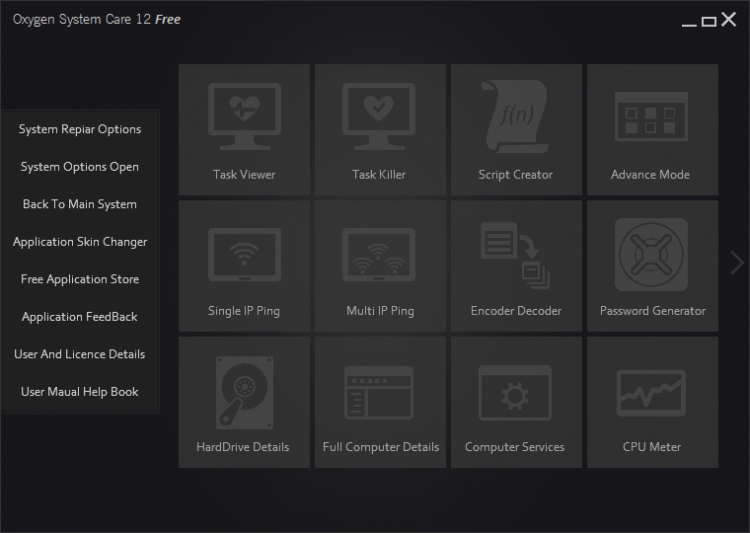Viewport: 750px width, 533px height.
Task: Select System Options Open
Action: [80, 167]
